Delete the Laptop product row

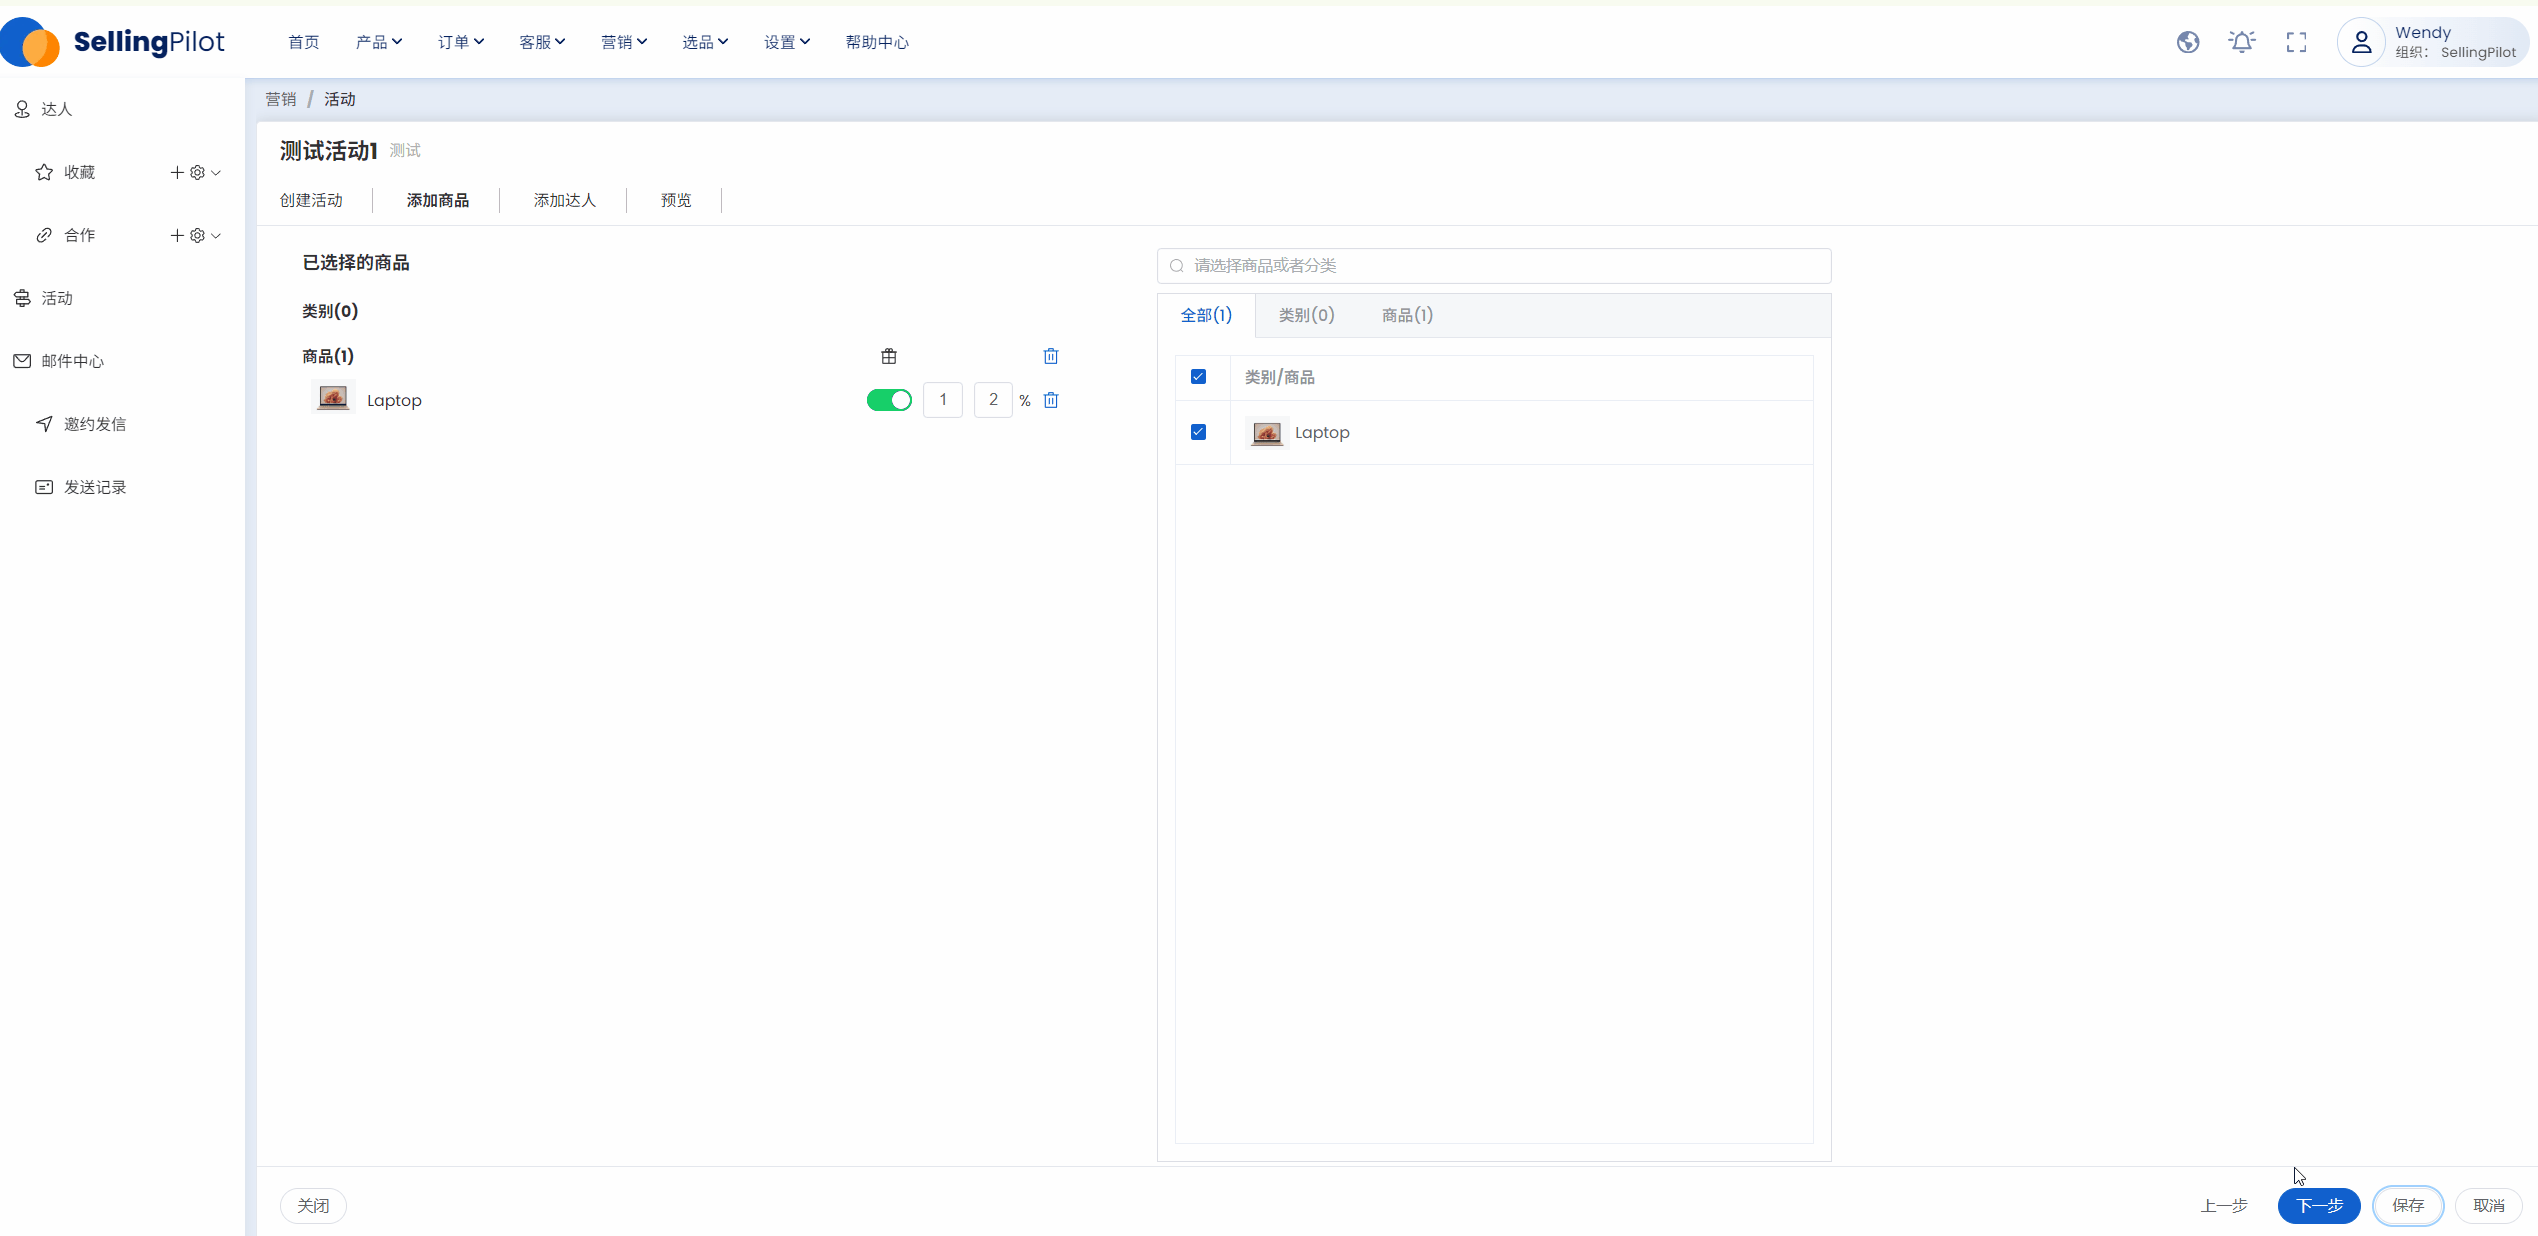click(x=1050, y=400)
